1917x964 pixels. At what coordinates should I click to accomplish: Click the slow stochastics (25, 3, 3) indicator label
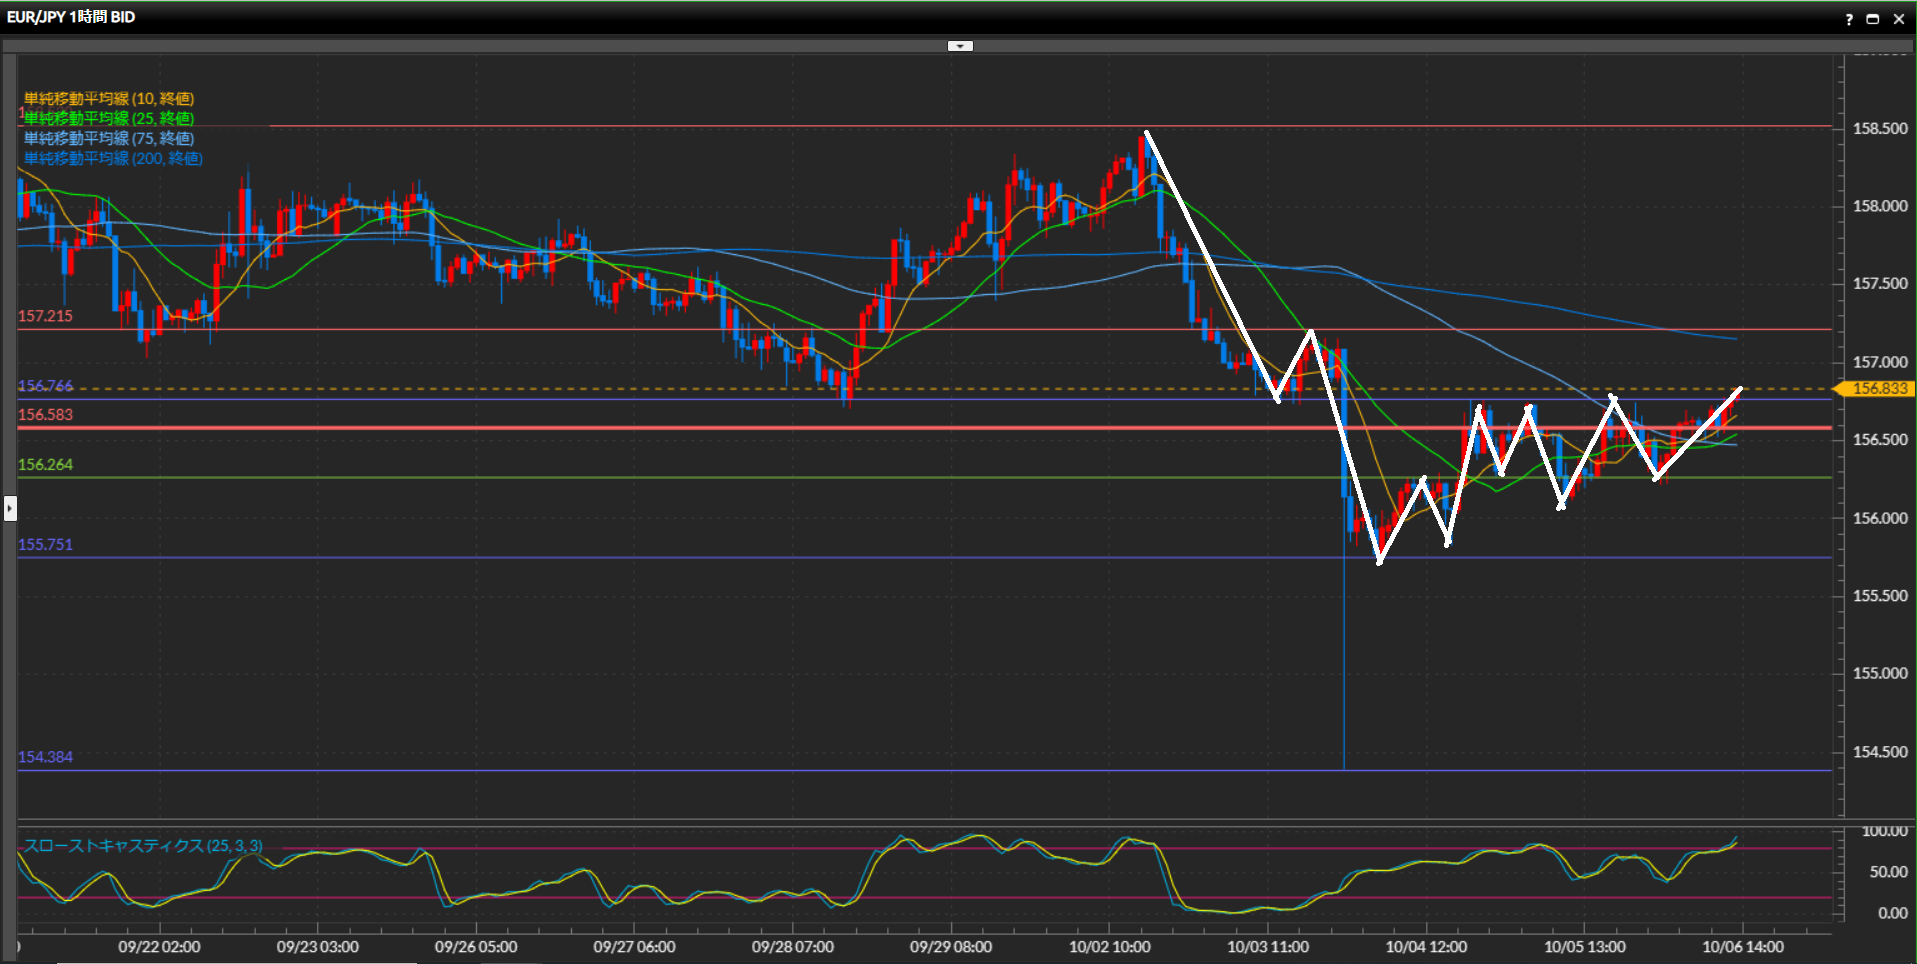(x=143, y=845)
